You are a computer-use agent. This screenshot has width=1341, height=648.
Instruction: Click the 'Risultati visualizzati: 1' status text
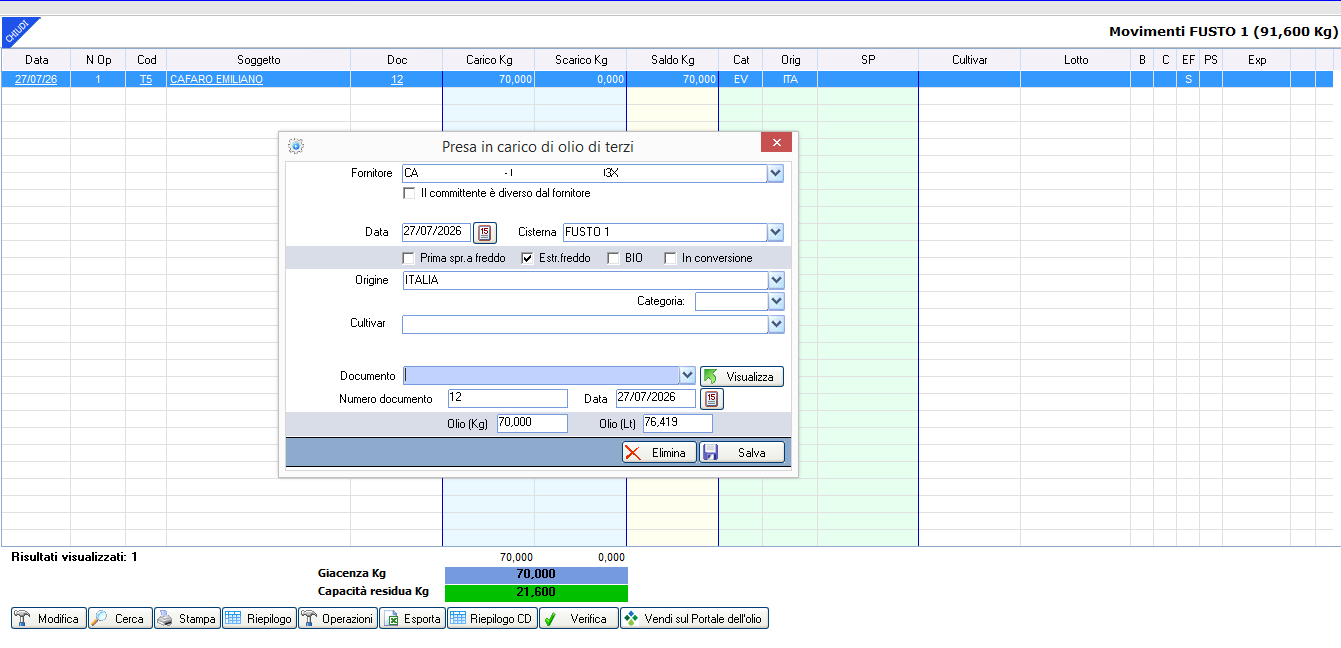tap(74, 557)
